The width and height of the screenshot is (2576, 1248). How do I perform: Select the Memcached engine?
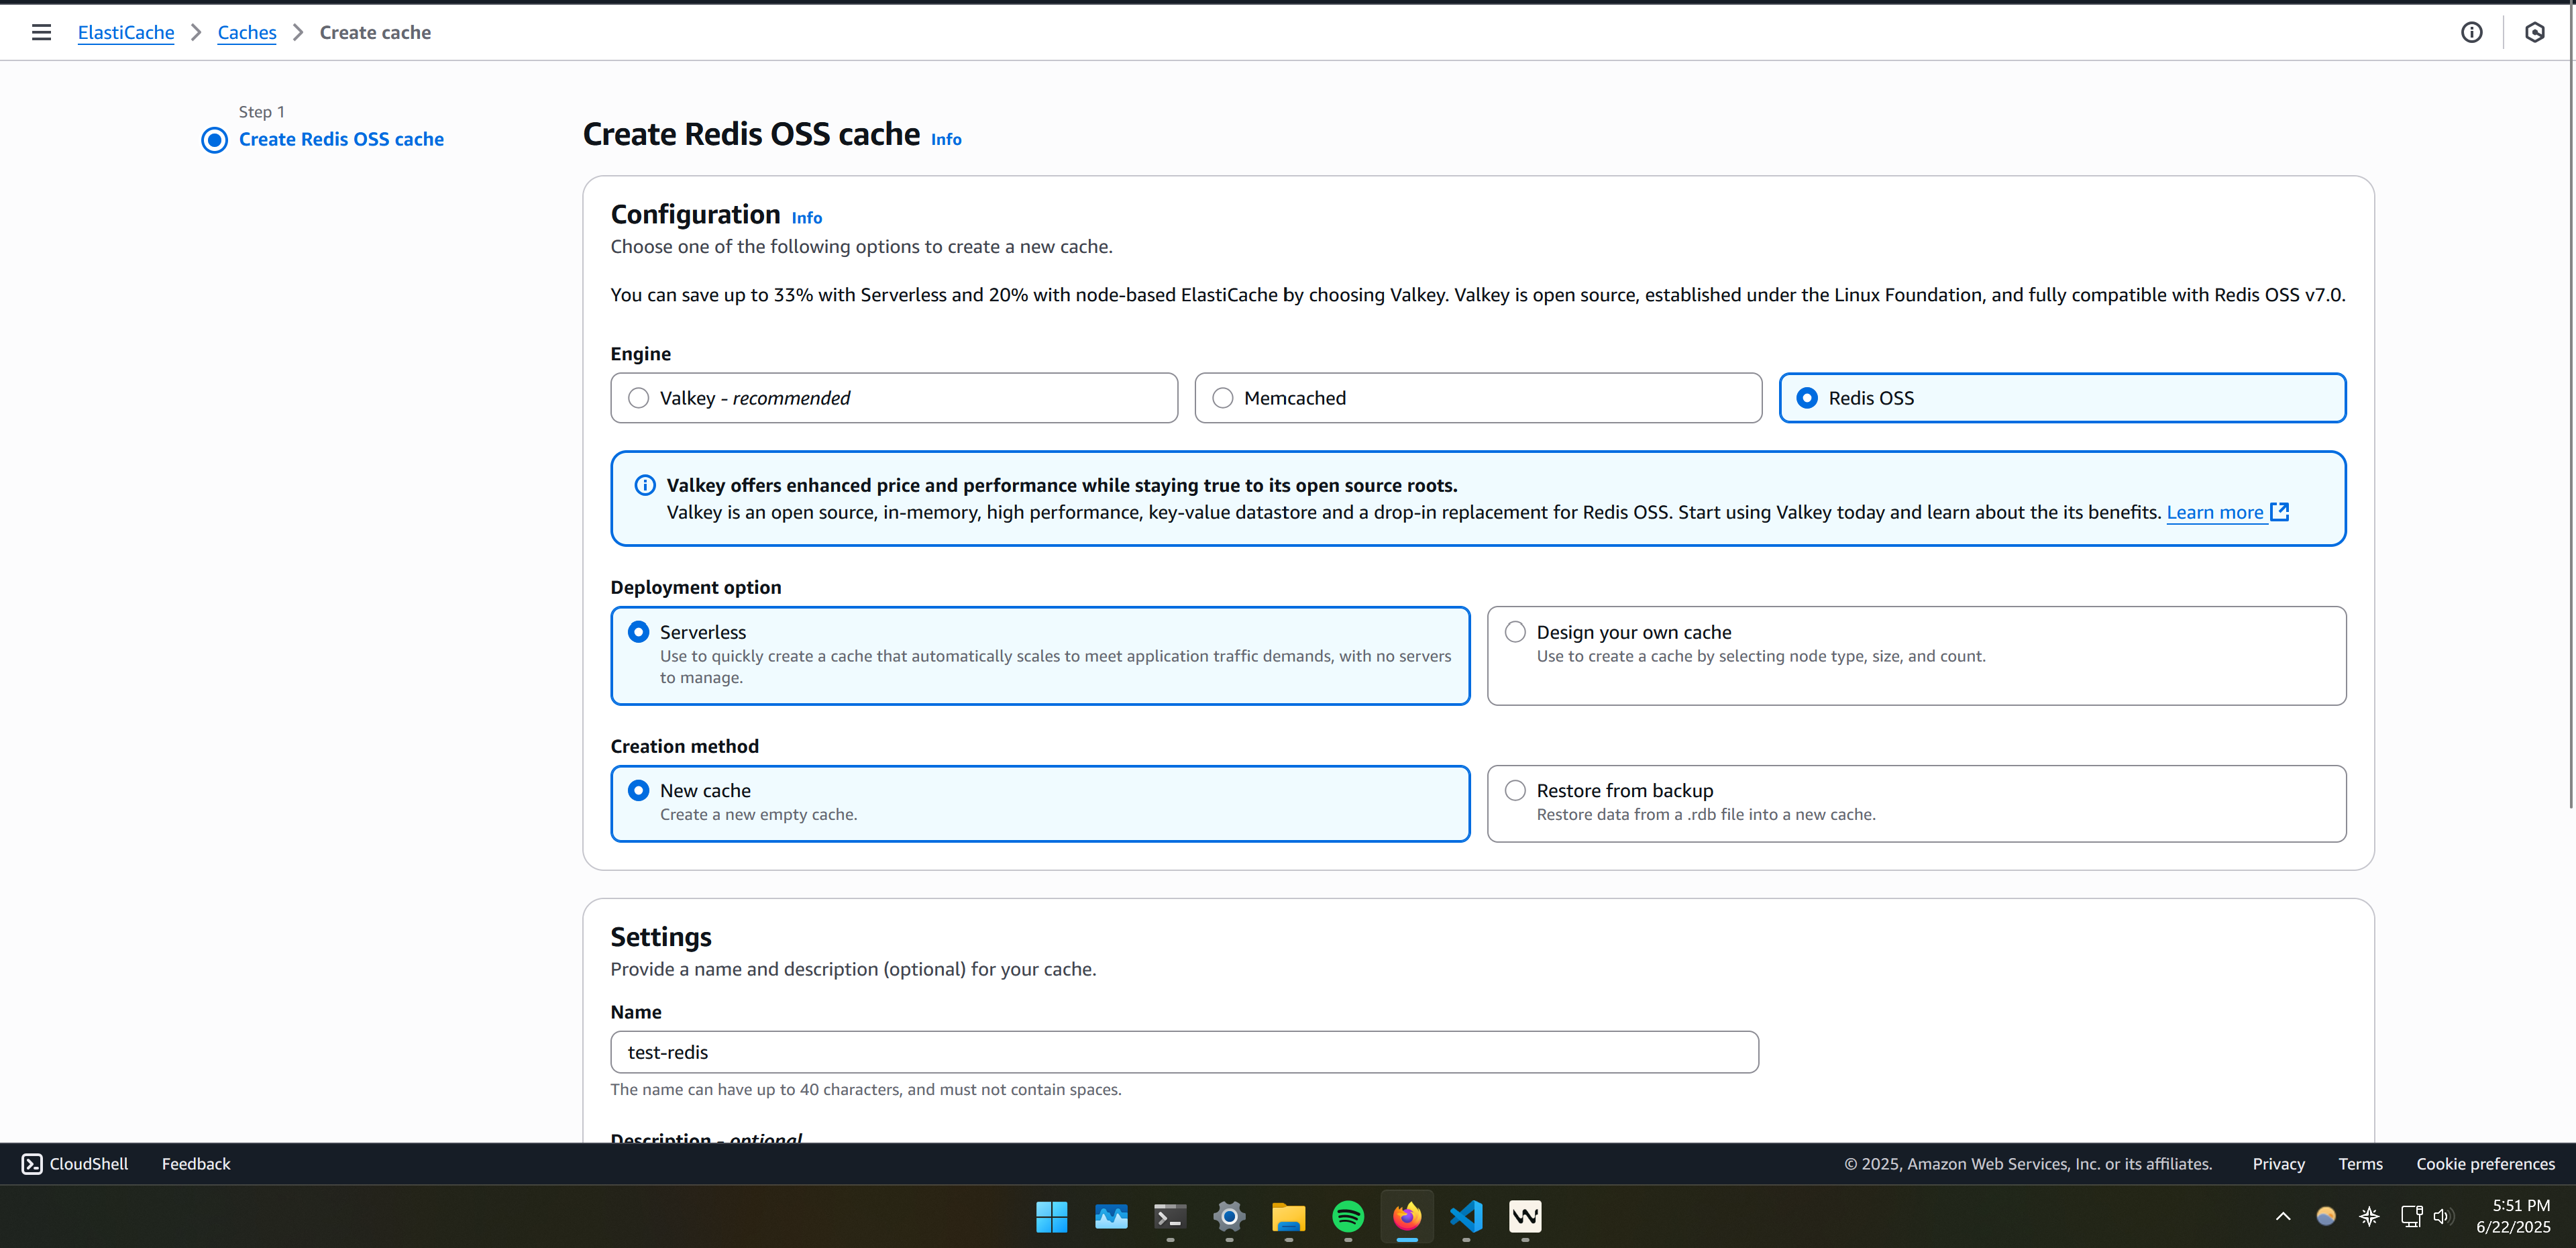pyautogui.click(x=1478, y=398)
